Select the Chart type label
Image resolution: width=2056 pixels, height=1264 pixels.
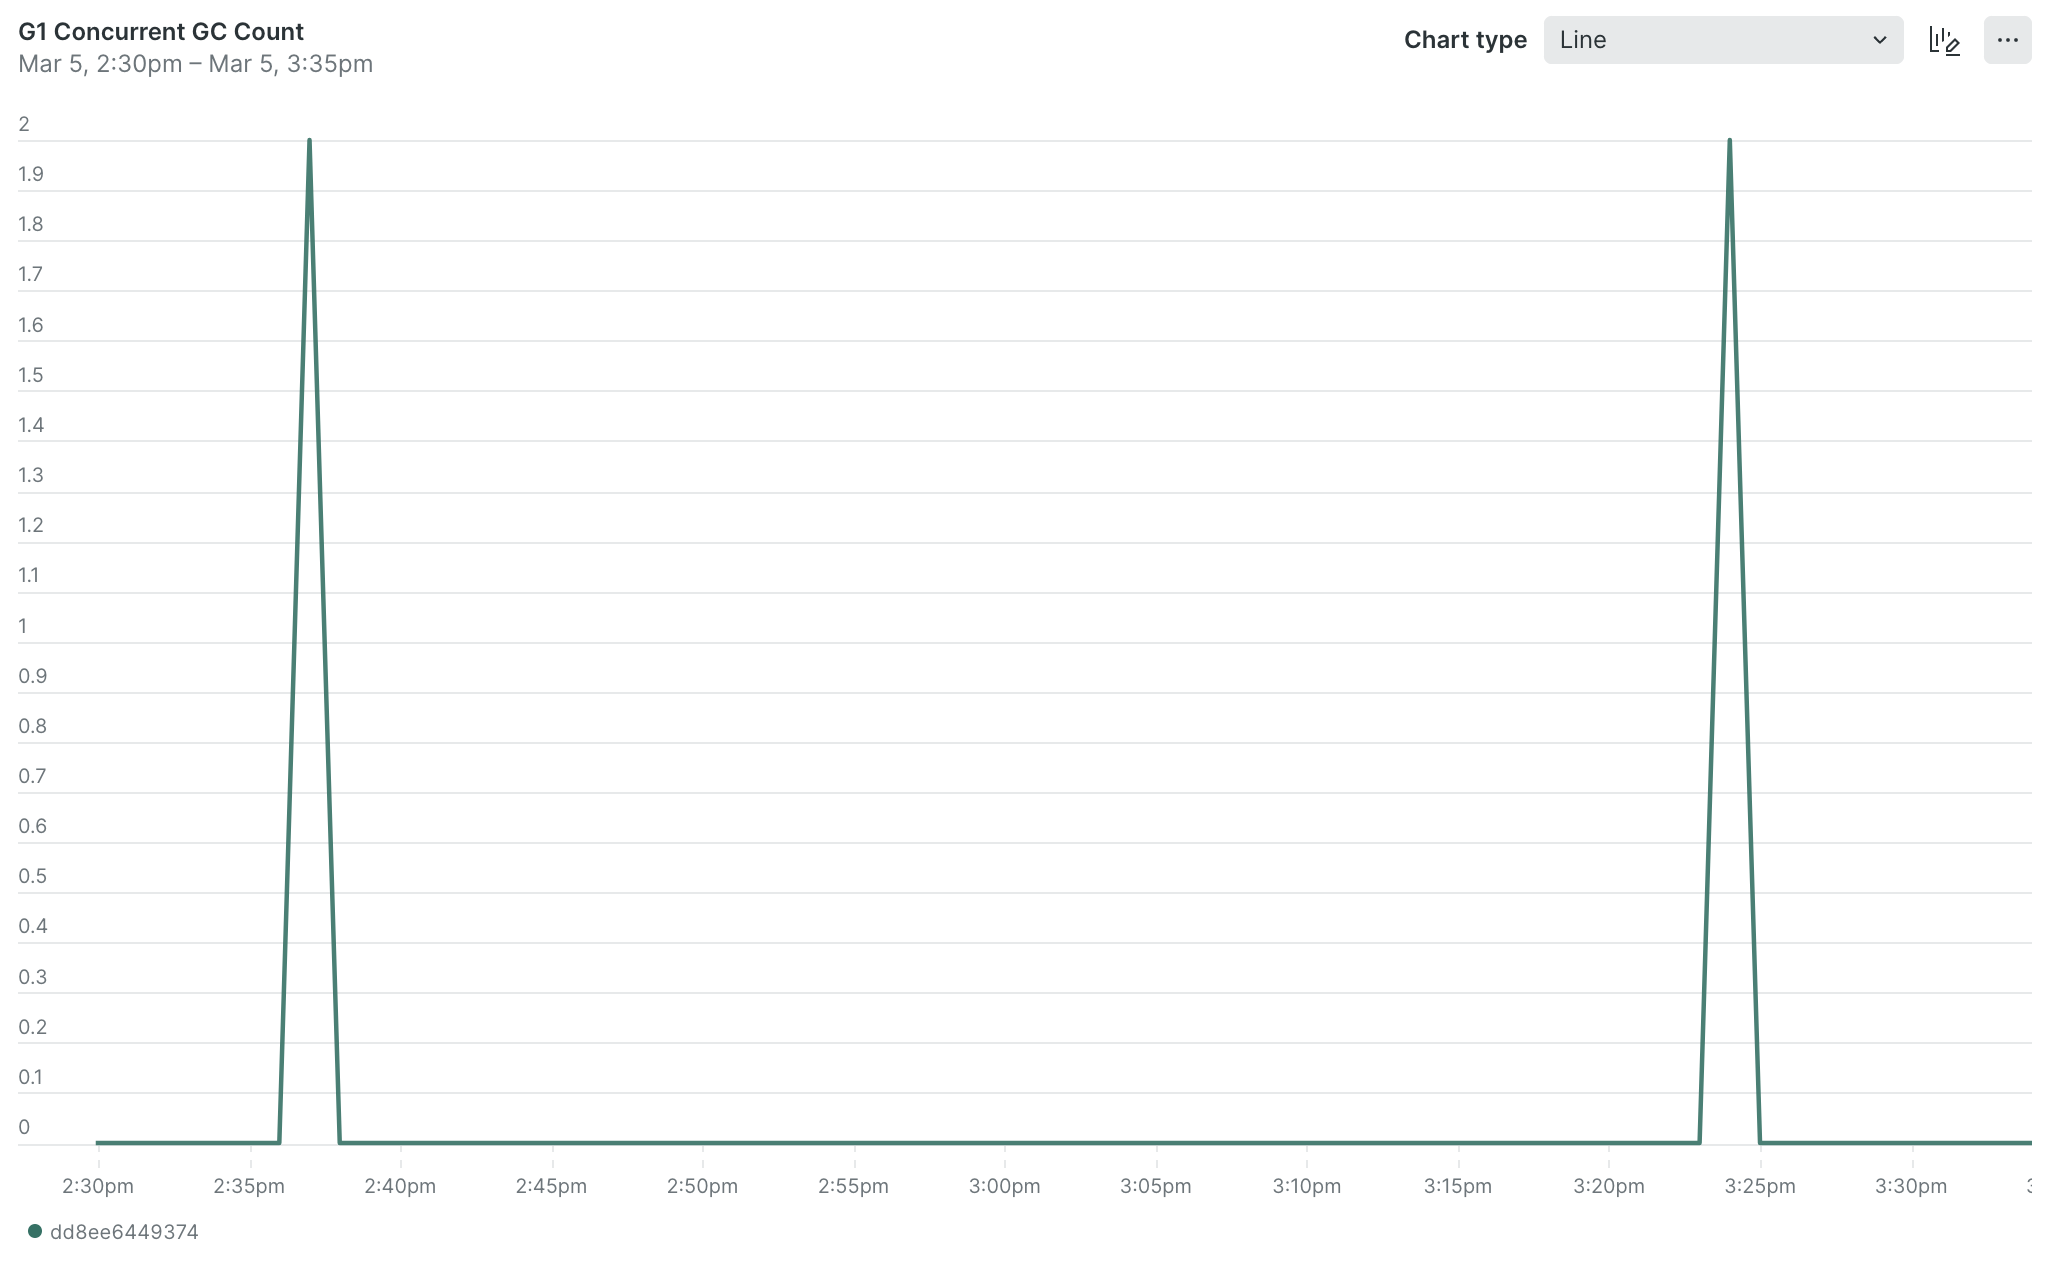pyautogui.click(x=1465, y=40)
